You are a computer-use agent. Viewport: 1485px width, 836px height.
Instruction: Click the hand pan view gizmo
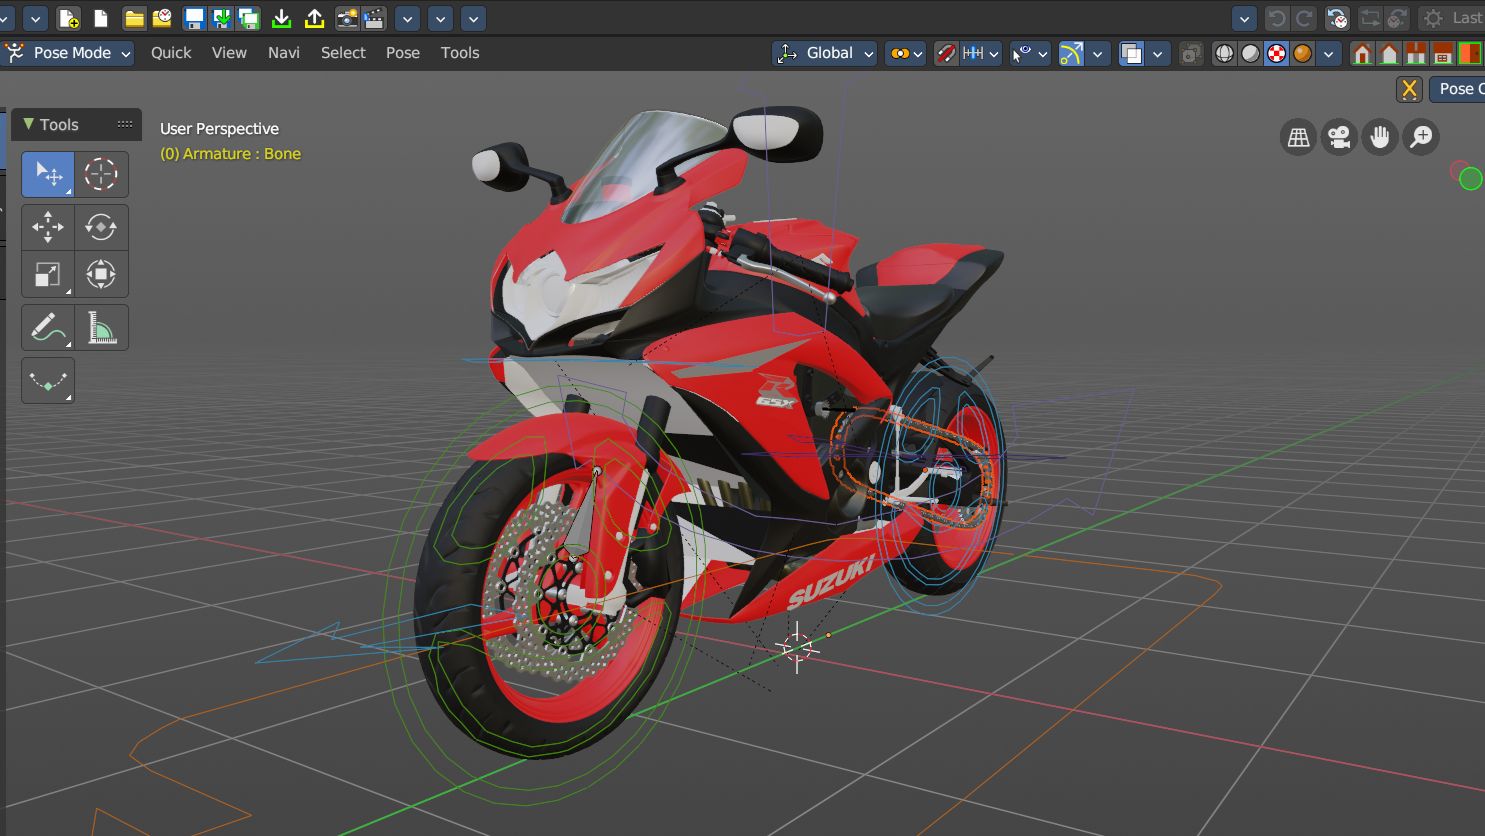point(1380,137)
